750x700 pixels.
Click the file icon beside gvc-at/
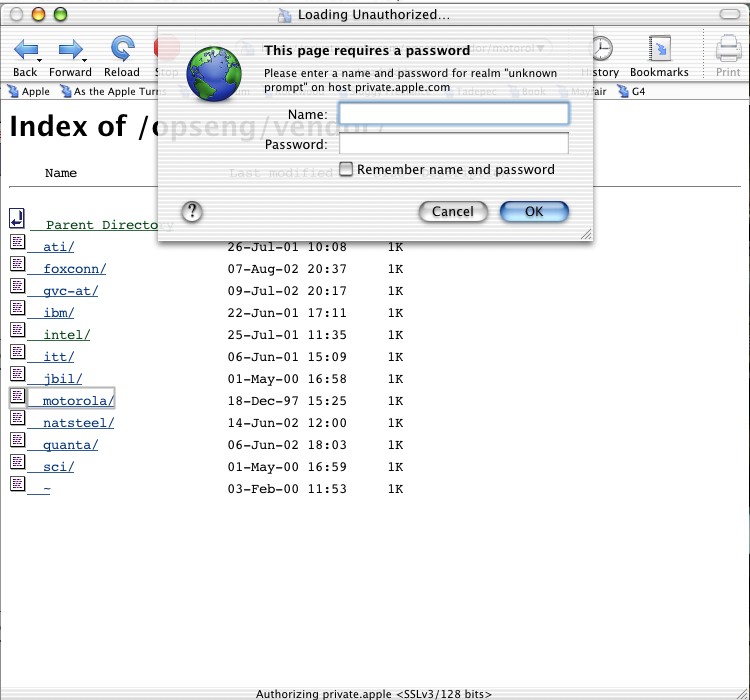click(18, 286)
